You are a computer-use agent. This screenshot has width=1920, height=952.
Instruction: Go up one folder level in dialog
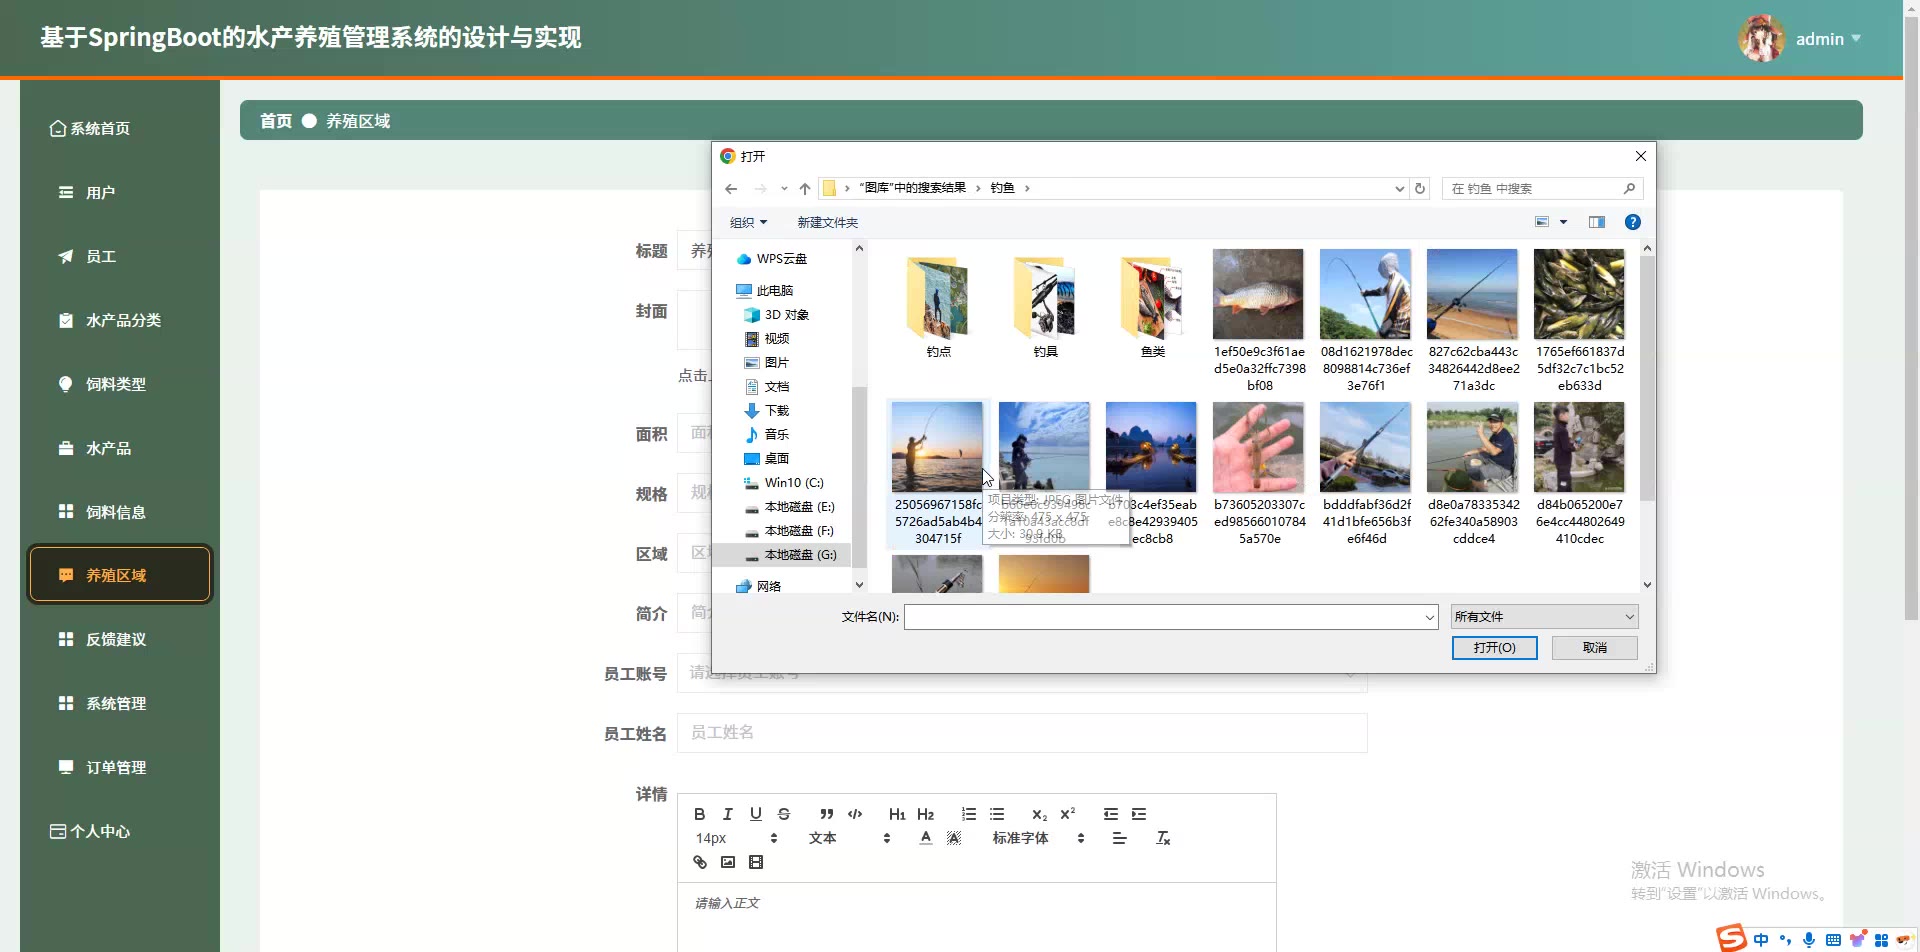(x=805, y=188)
